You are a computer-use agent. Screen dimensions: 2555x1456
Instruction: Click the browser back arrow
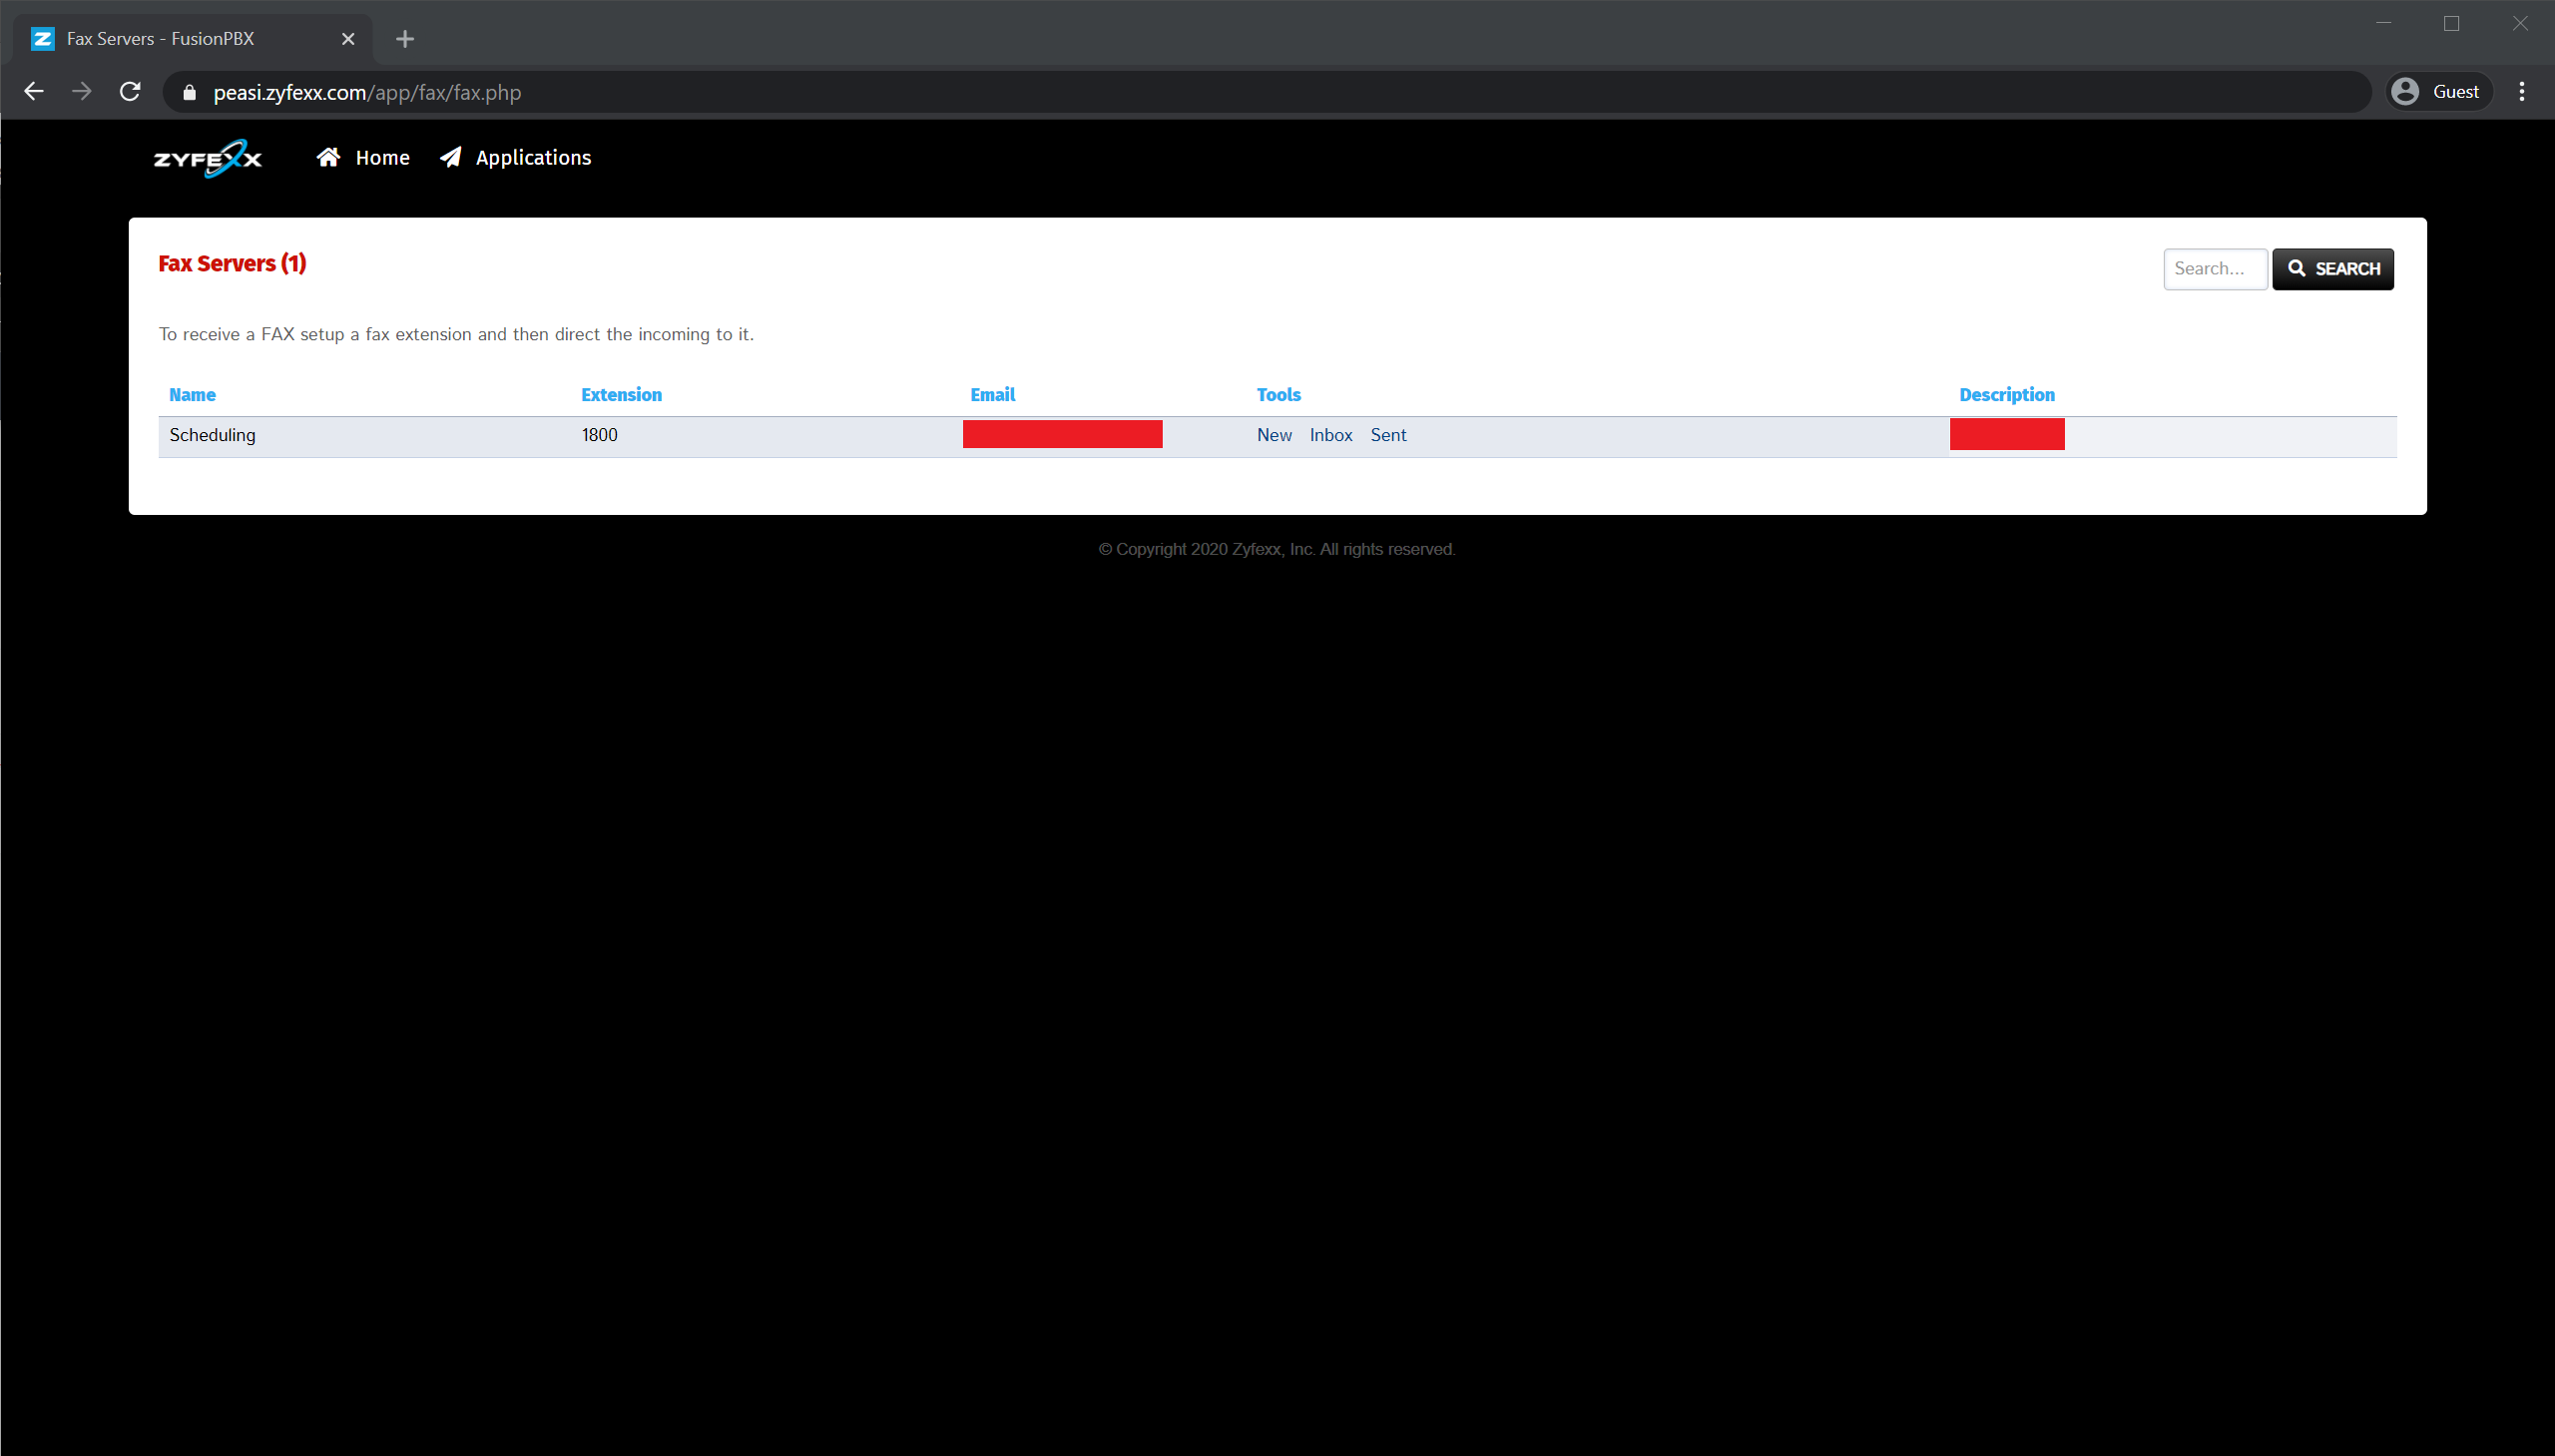click(x=34, y=92)
